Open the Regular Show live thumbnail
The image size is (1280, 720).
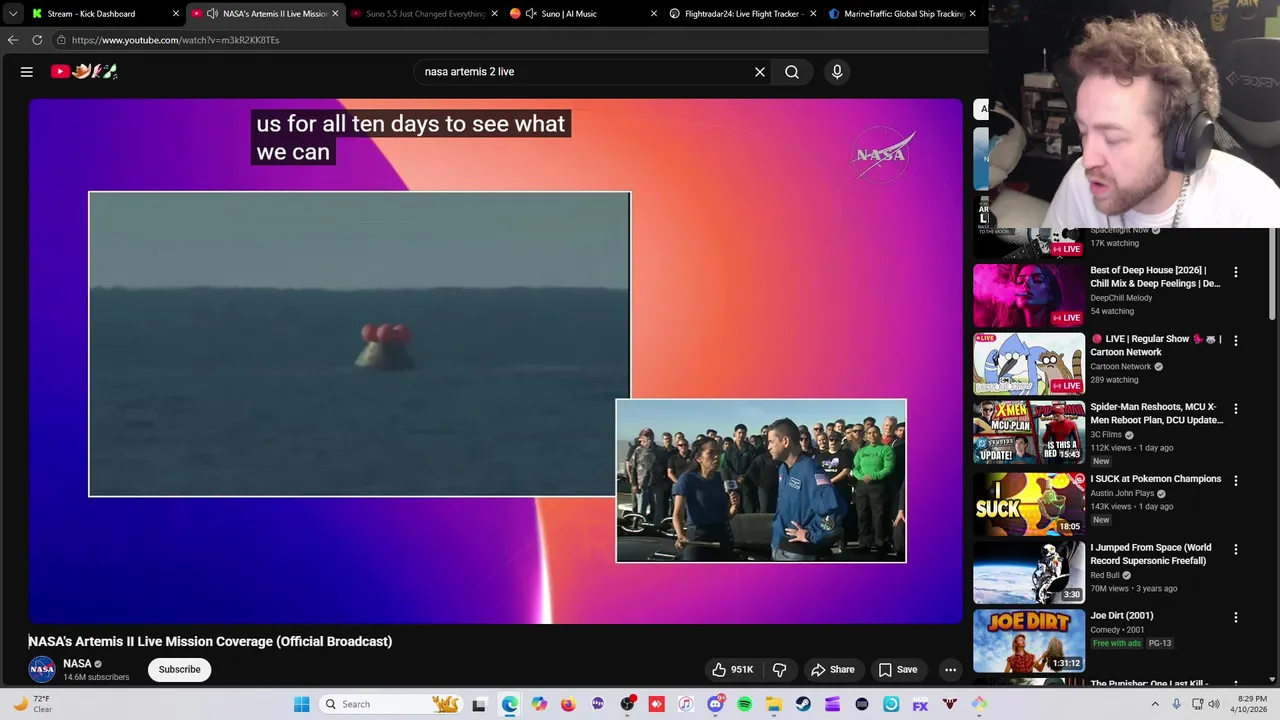pos(1029,364)
